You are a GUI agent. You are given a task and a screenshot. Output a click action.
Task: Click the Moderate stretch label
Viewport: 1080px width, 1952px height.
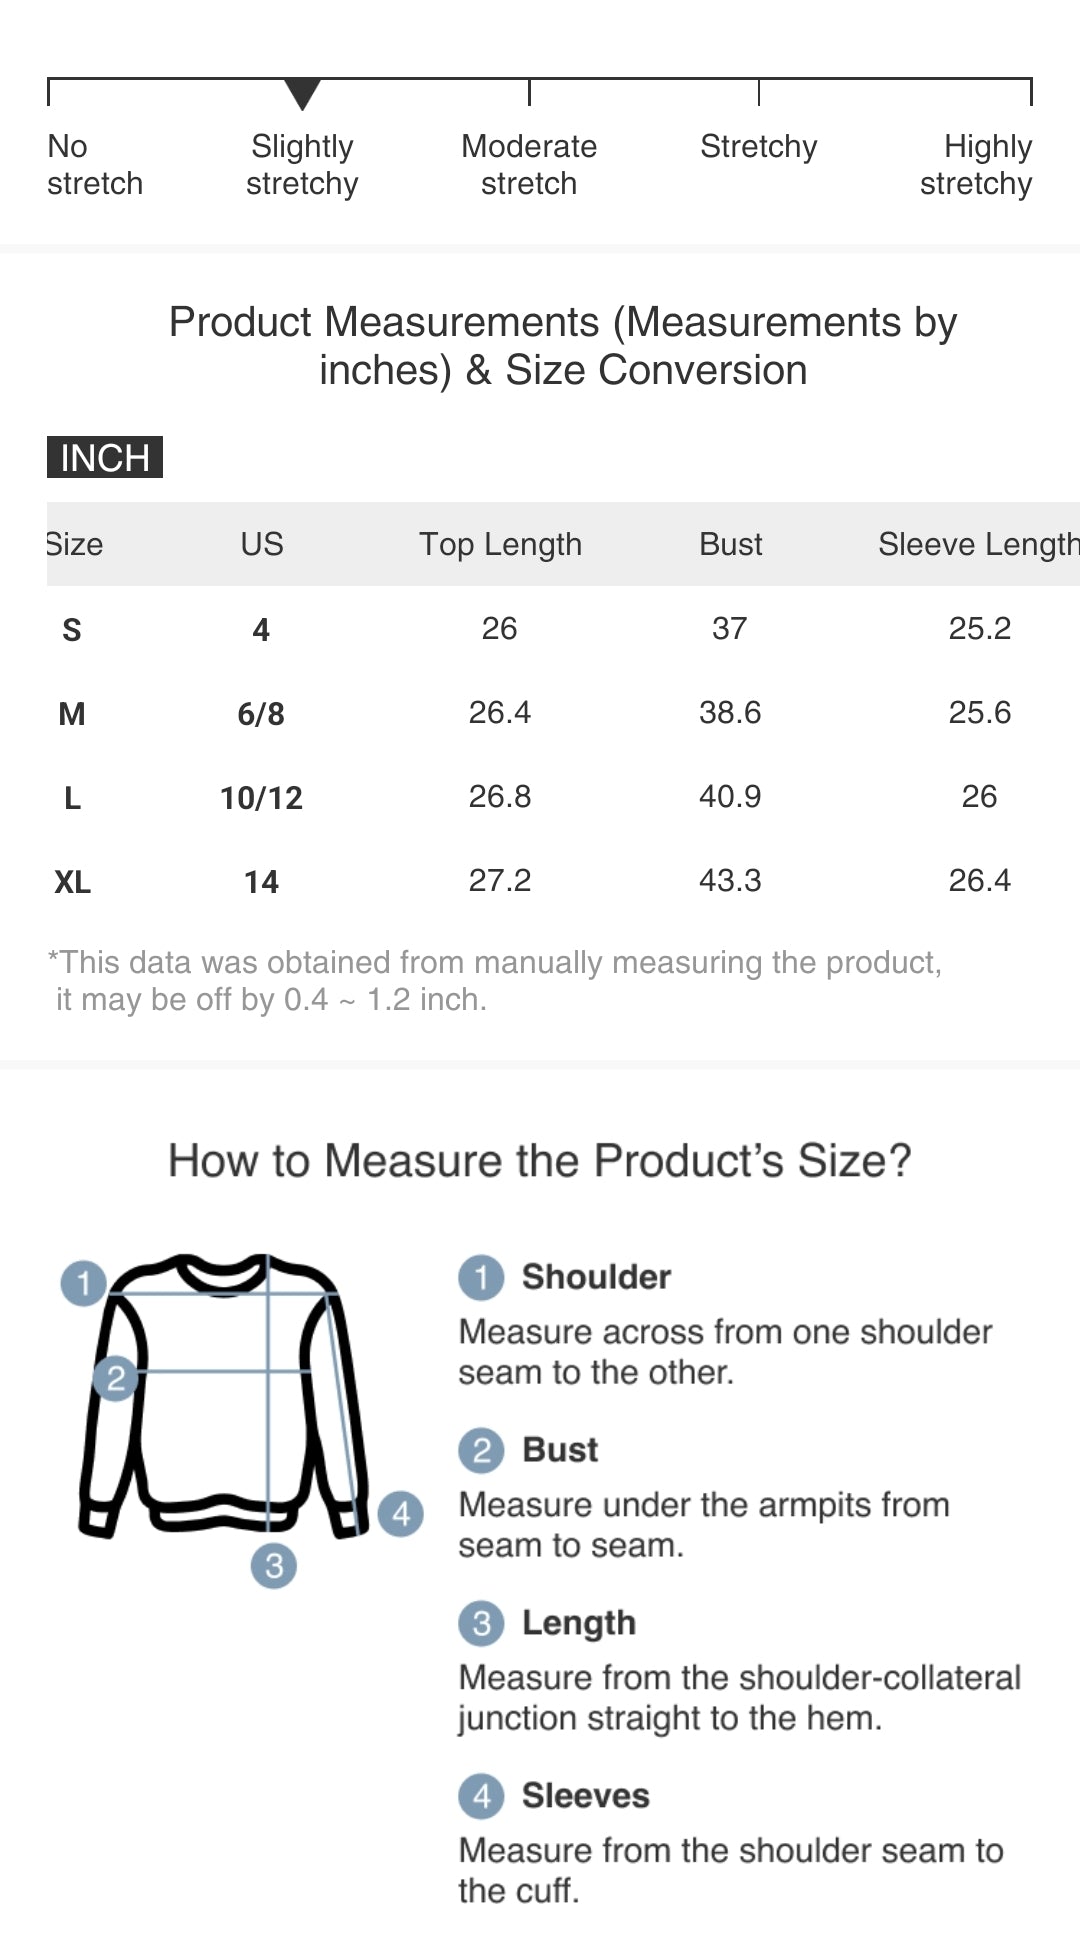(x=529, y=165)
